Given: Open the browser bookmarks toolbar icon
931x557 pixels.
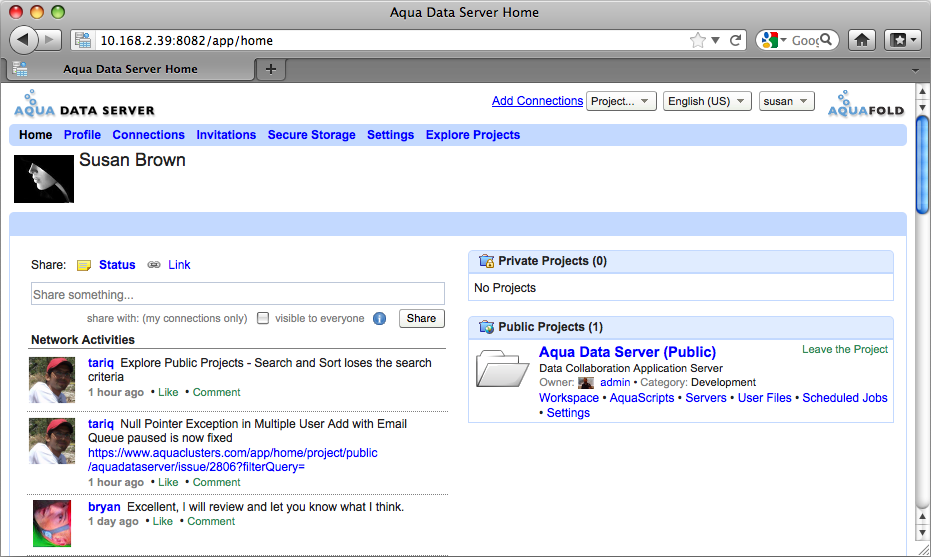Looking at the screenshot, I should pyautogui.click(x=899, y=40).
